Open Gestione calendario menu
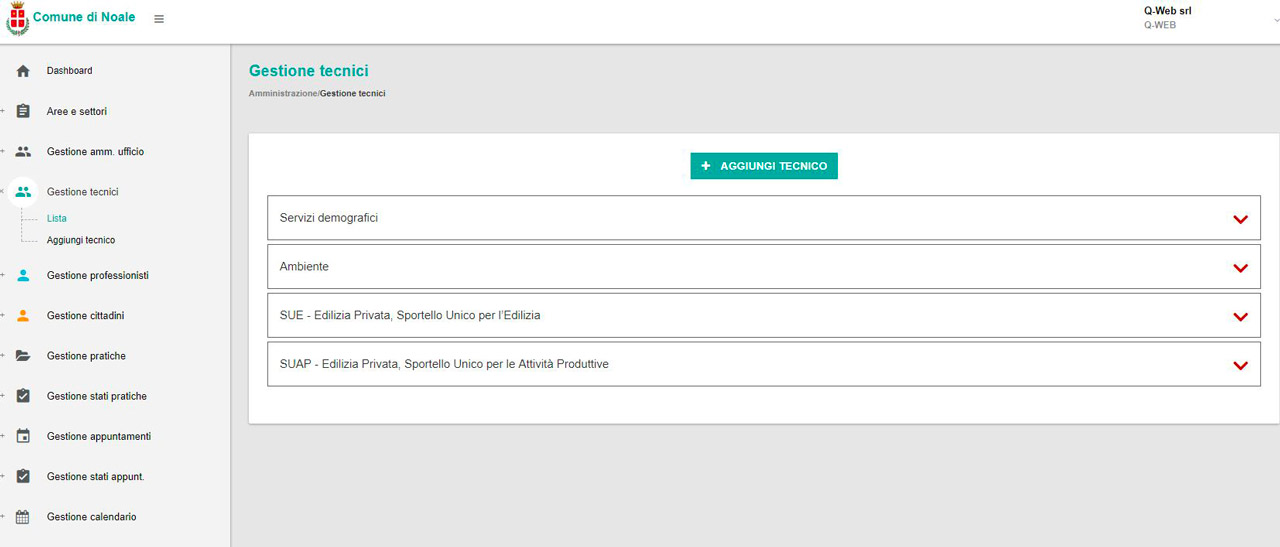The width and height of the screenshot is (1280, 547). click(91, 517)
